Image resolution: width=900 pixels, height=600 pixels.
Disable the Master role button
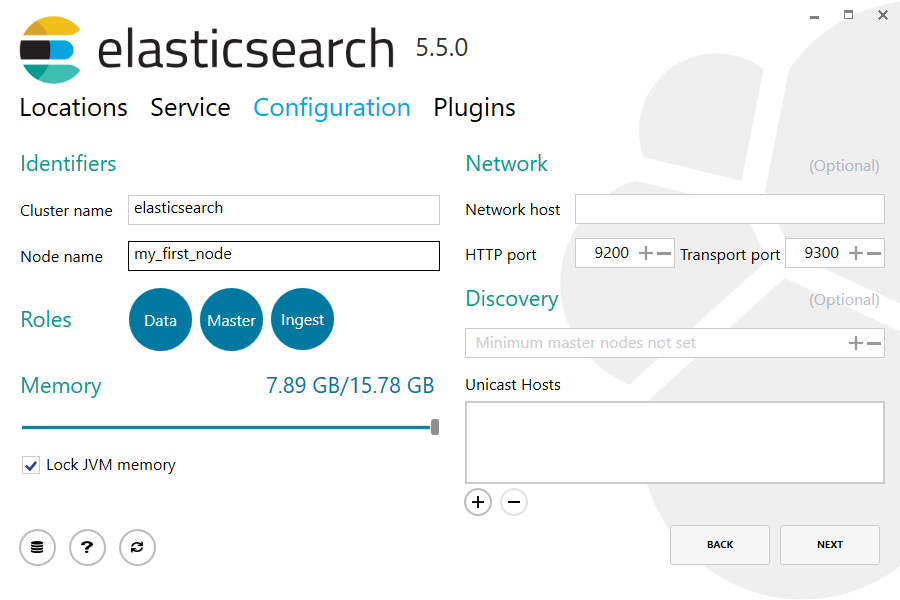tap(231, 320)
